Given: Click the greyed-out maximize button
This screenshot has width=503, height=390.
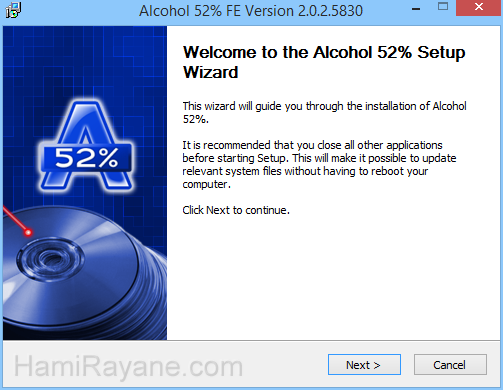Looking at the screenshot, I should click(443, 7).
